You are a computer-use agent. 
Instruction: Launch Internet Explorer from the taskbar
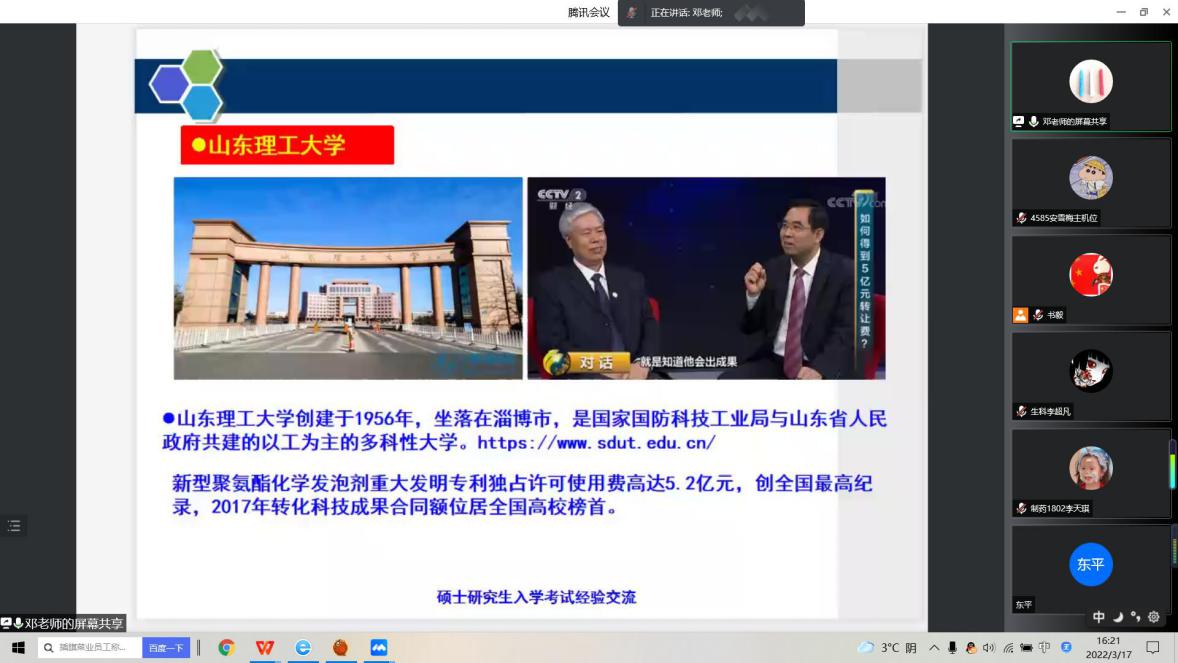302,648
